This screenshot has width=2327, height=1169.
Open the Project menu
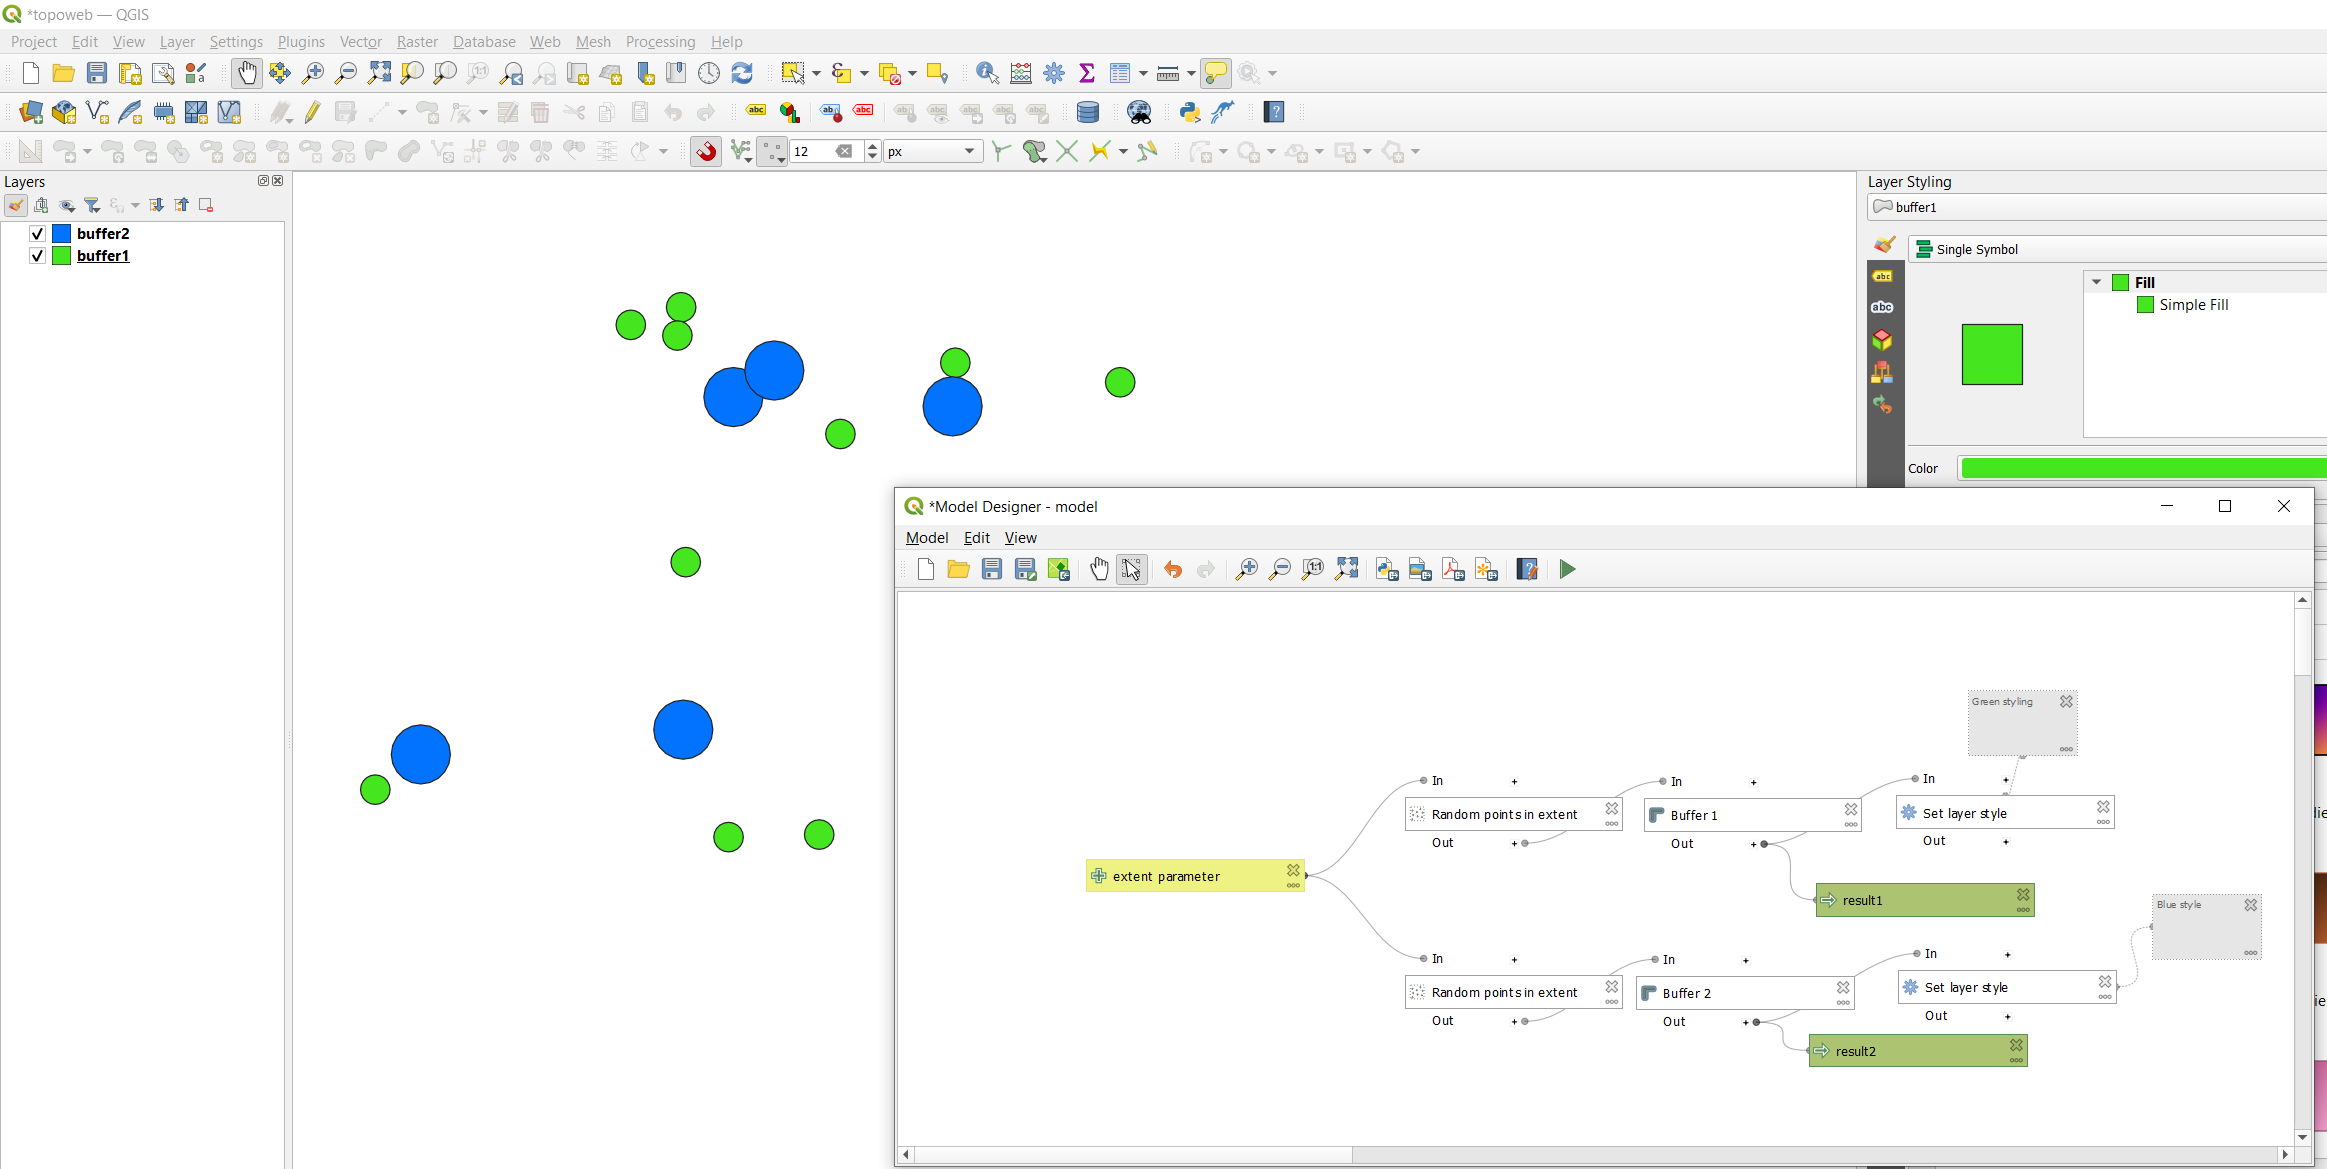pyautogui.click(x=34, y=41)
